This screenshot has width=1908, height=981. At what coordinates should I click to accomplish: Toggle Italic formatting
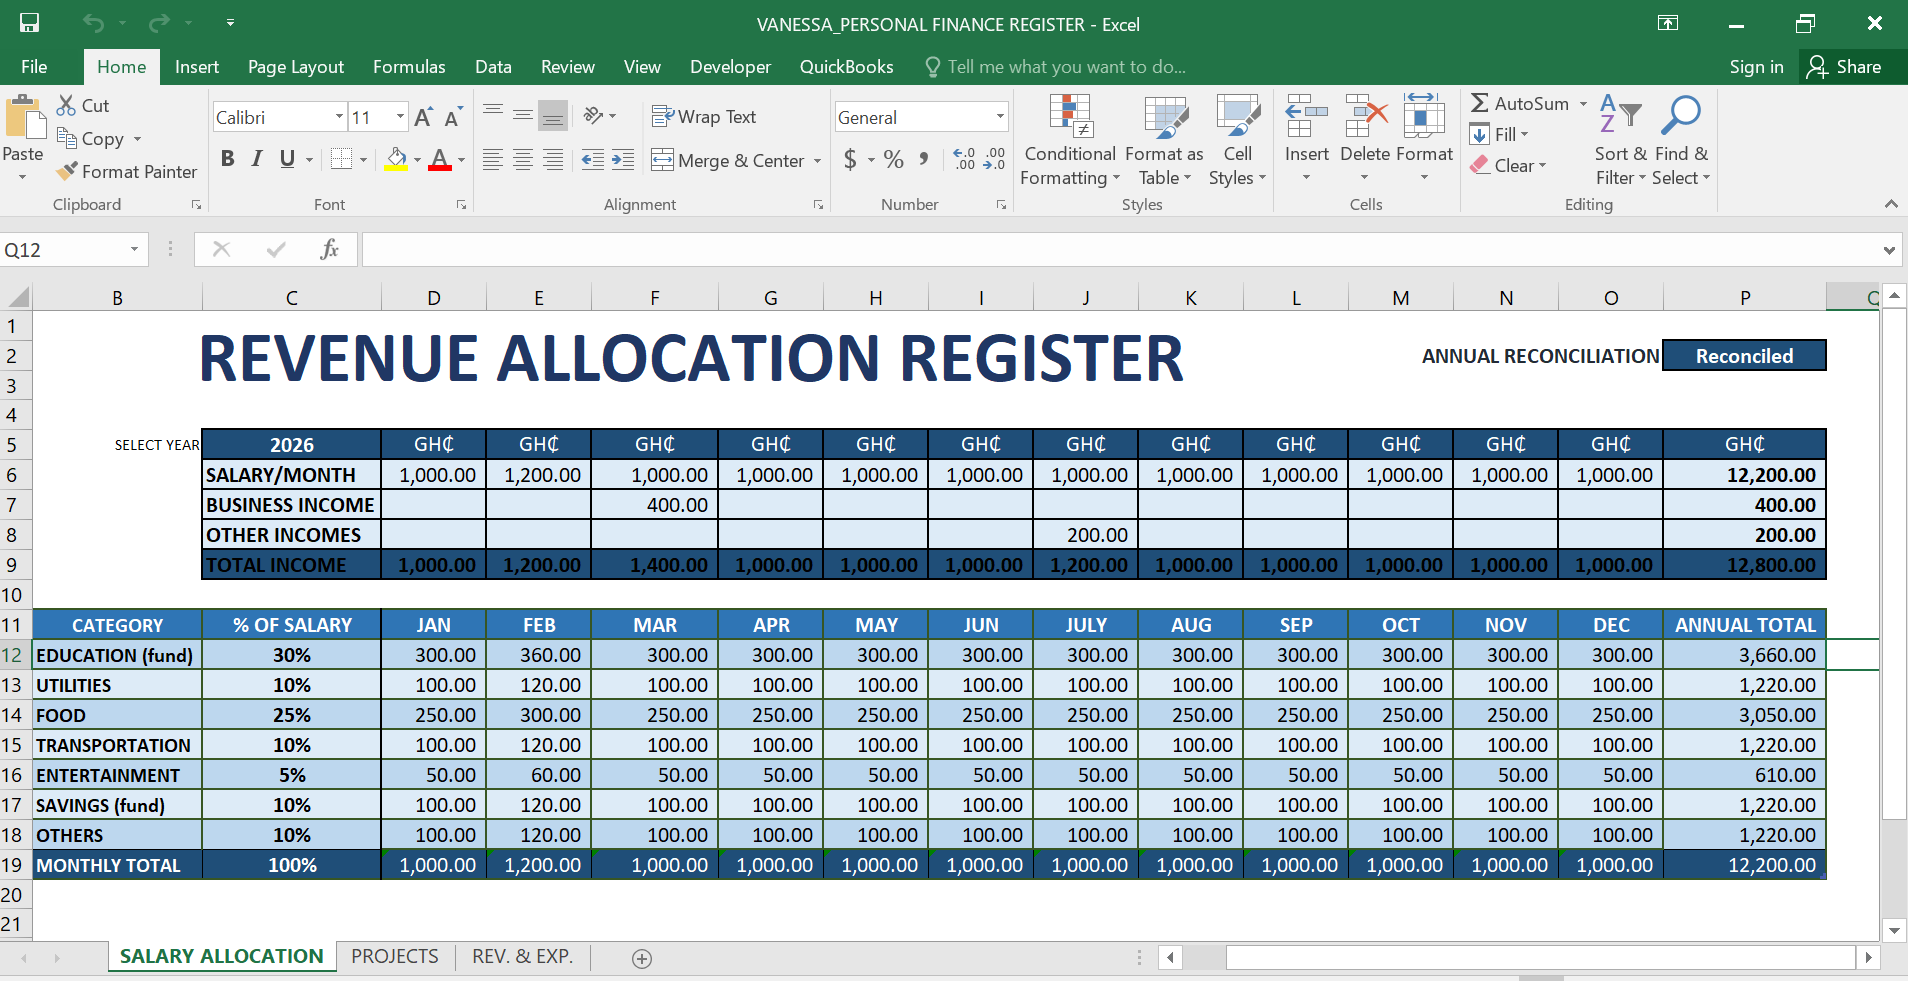tap(257, 159)
